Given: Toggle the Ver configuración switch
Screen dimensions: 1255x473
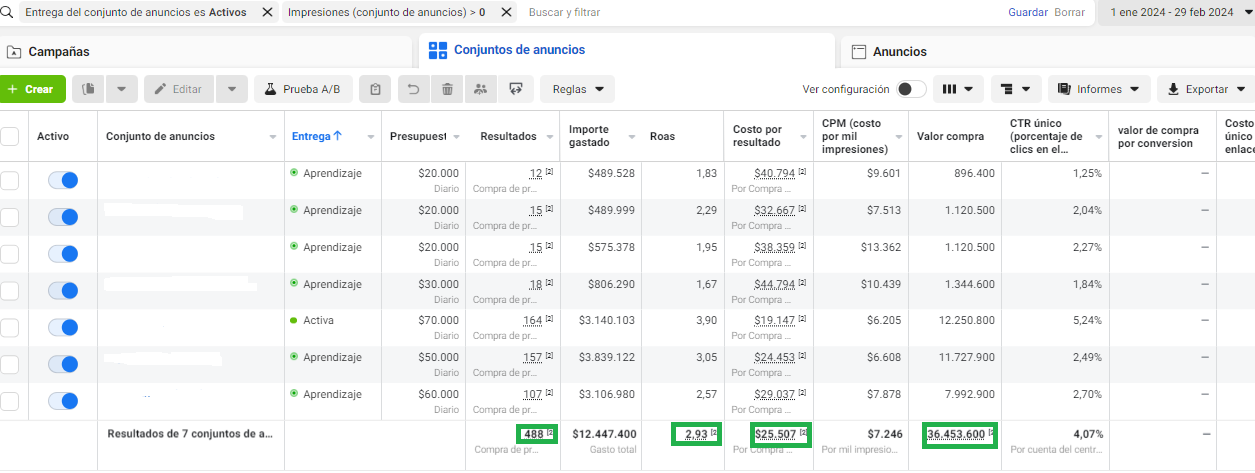Looking at the screenshot, I should tap(911, 89).
